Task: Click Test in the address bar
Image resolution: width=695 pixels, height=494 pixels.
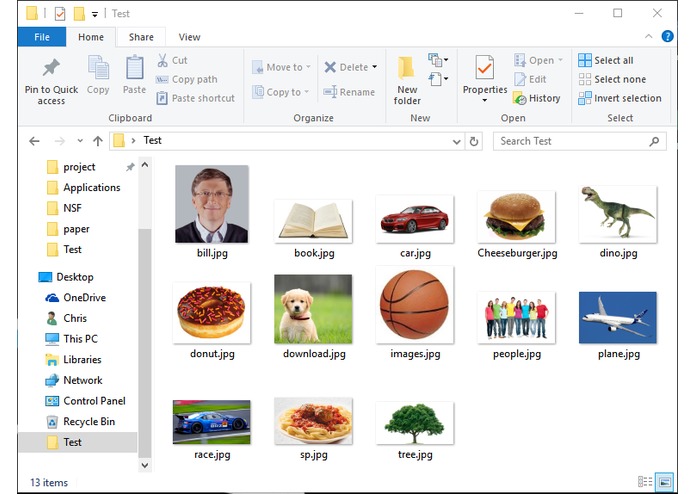Action: coord(152,140)
